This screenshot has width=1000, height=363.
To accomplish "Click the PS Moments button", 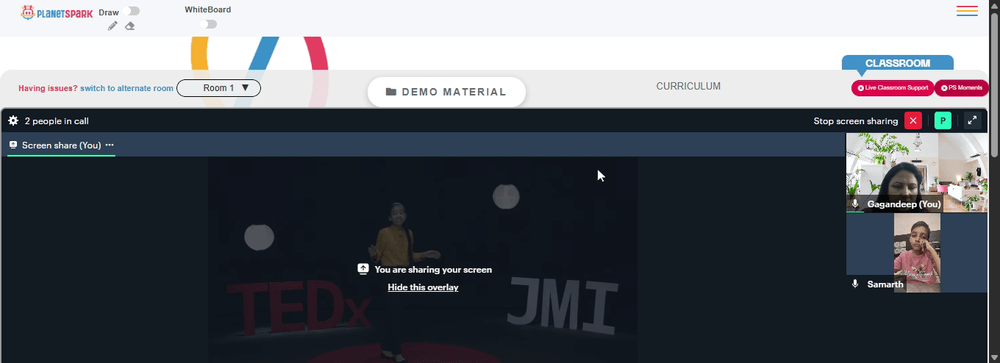I will [x=962, y=88].
